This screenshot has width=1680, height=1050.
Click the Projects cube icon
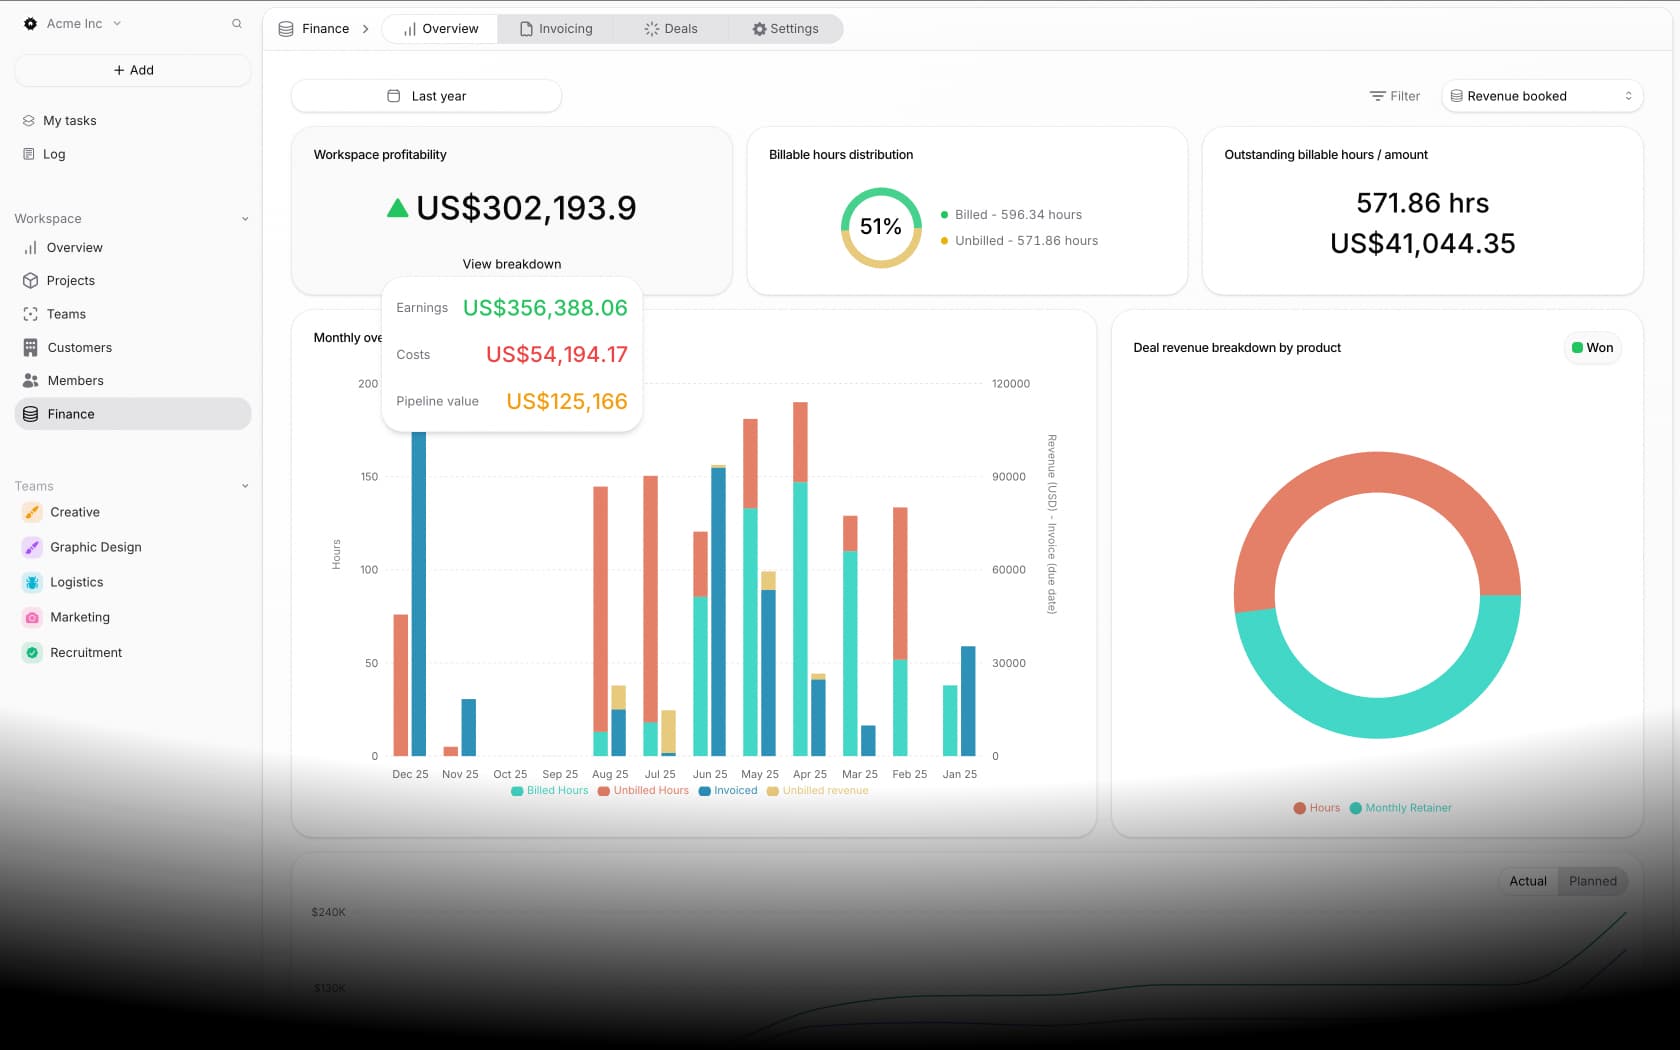tap(30, 281)
